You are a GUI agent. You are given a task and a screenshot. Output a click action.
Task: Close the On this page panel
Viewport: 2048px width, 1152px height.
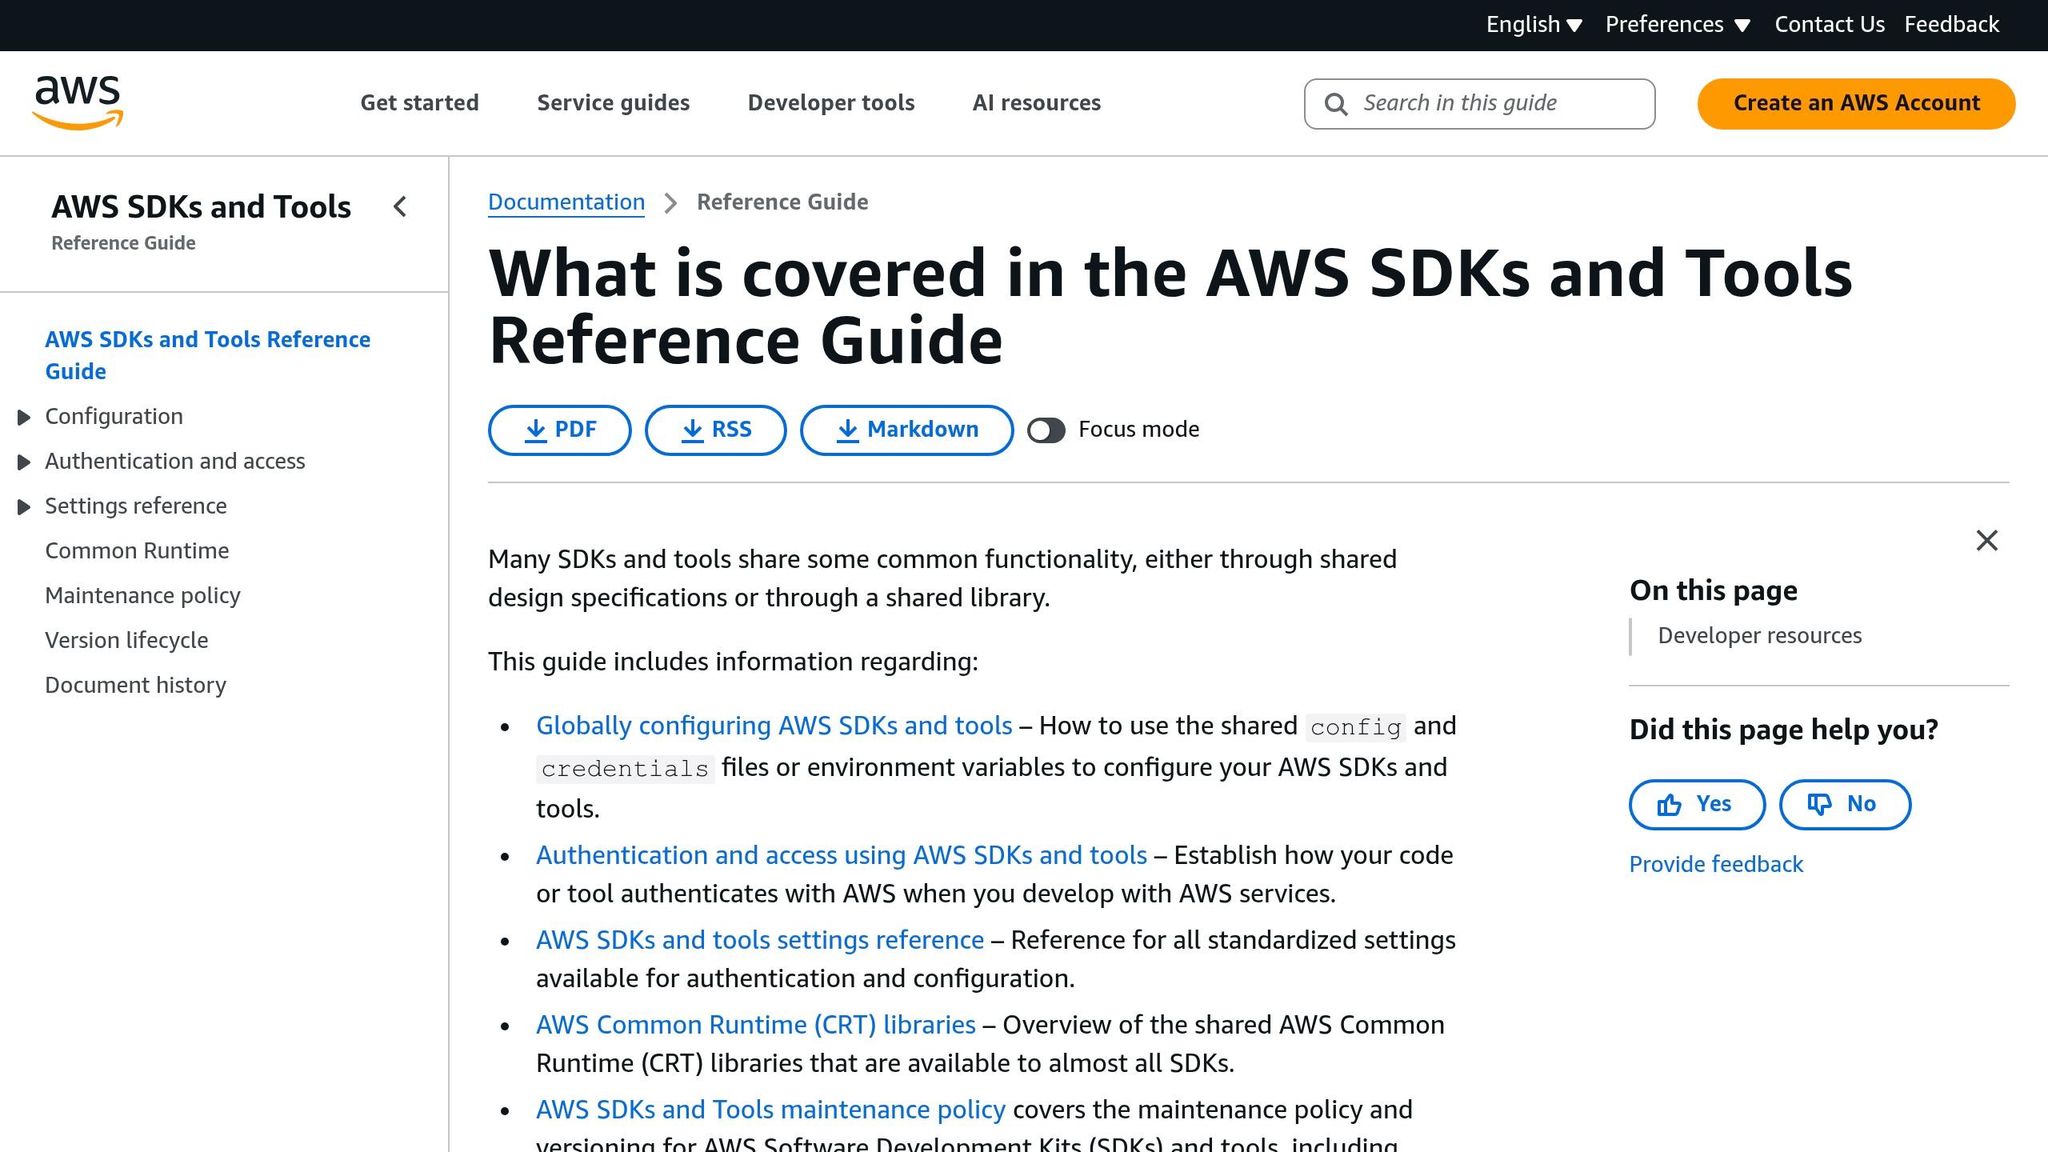[x=1987, y=541]
